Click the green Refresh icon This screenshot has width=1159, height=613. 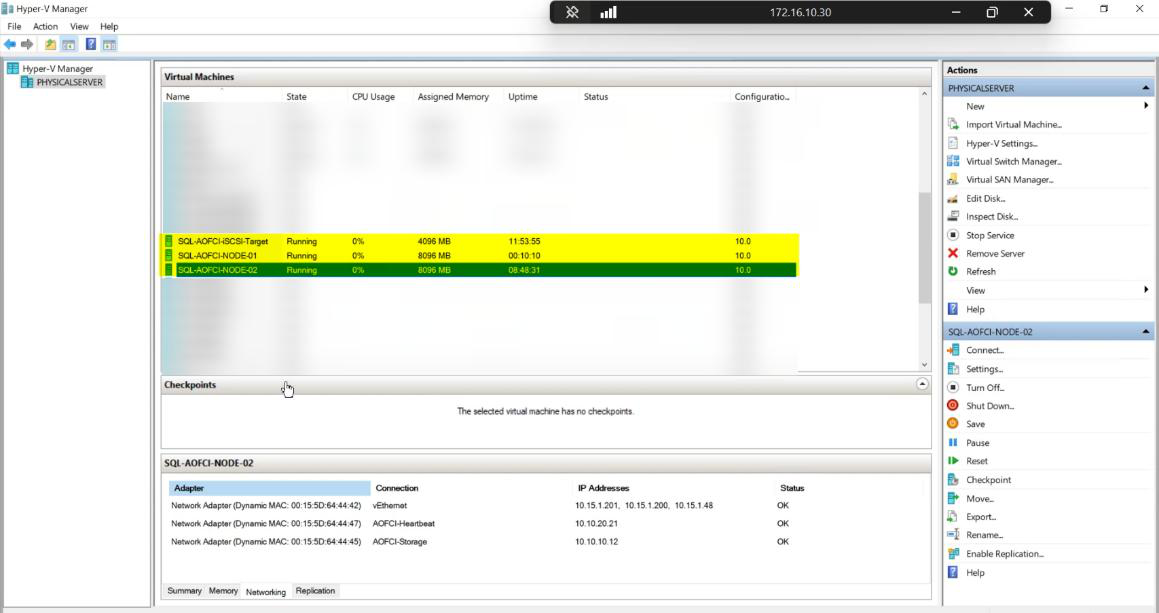953,271
